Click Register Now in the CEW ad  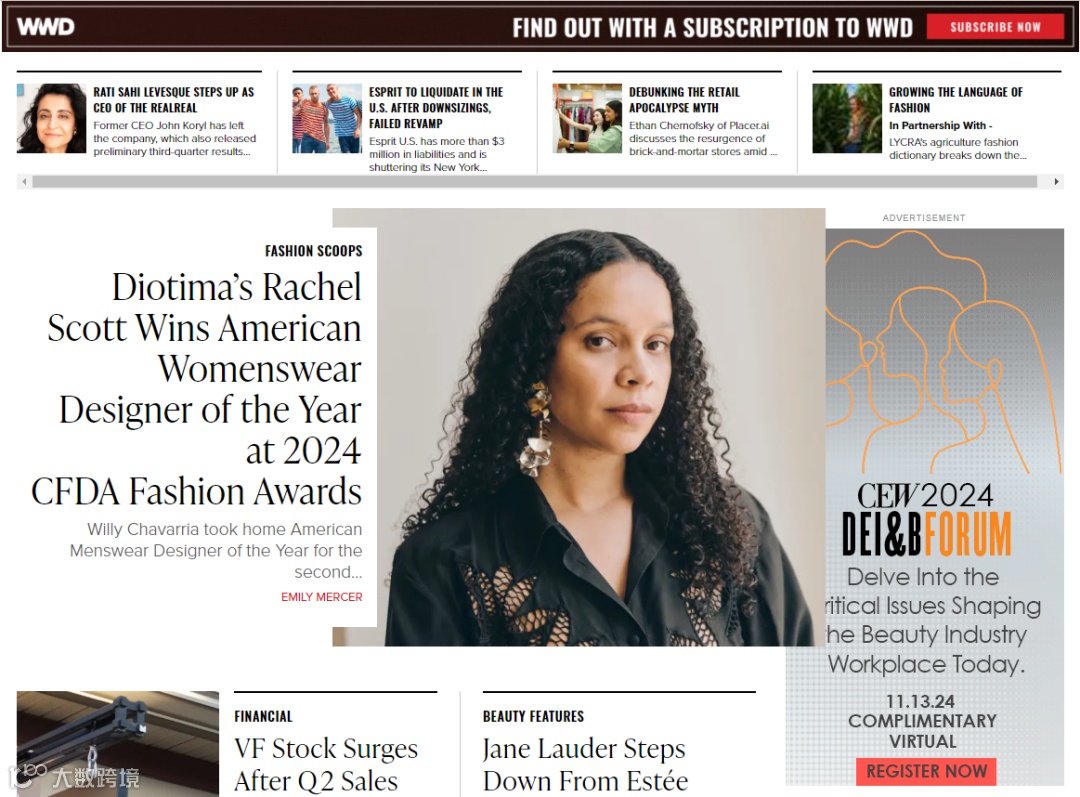(x=926, y=772)
